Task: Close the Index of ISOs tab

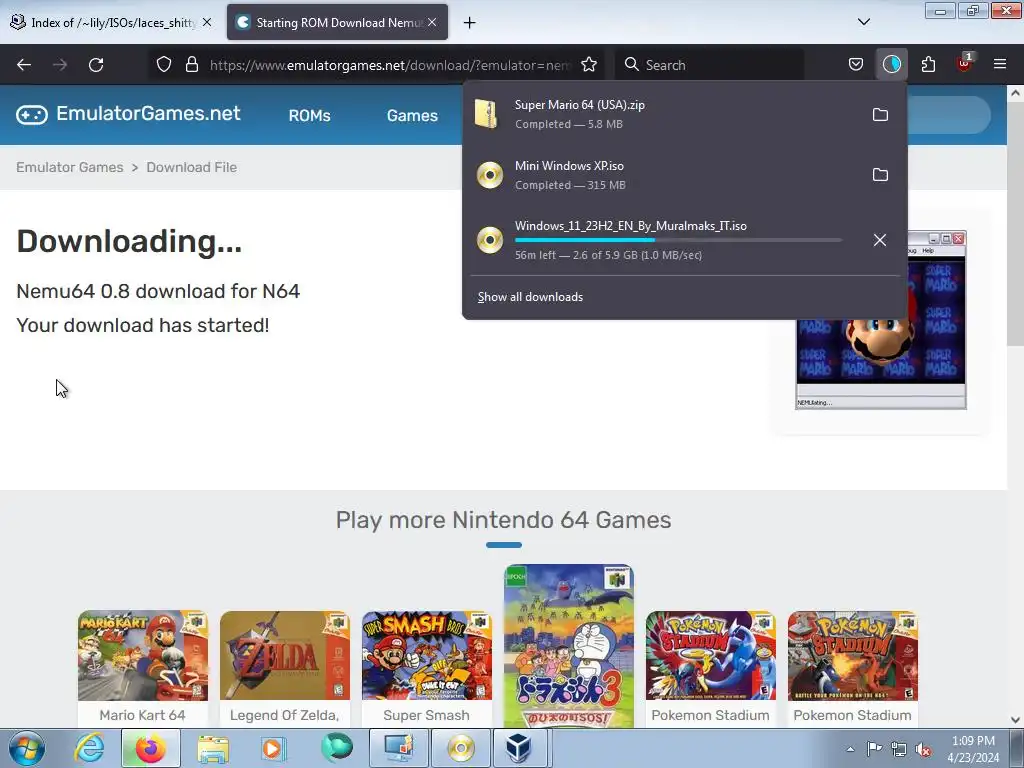Action: pos(207,22)
